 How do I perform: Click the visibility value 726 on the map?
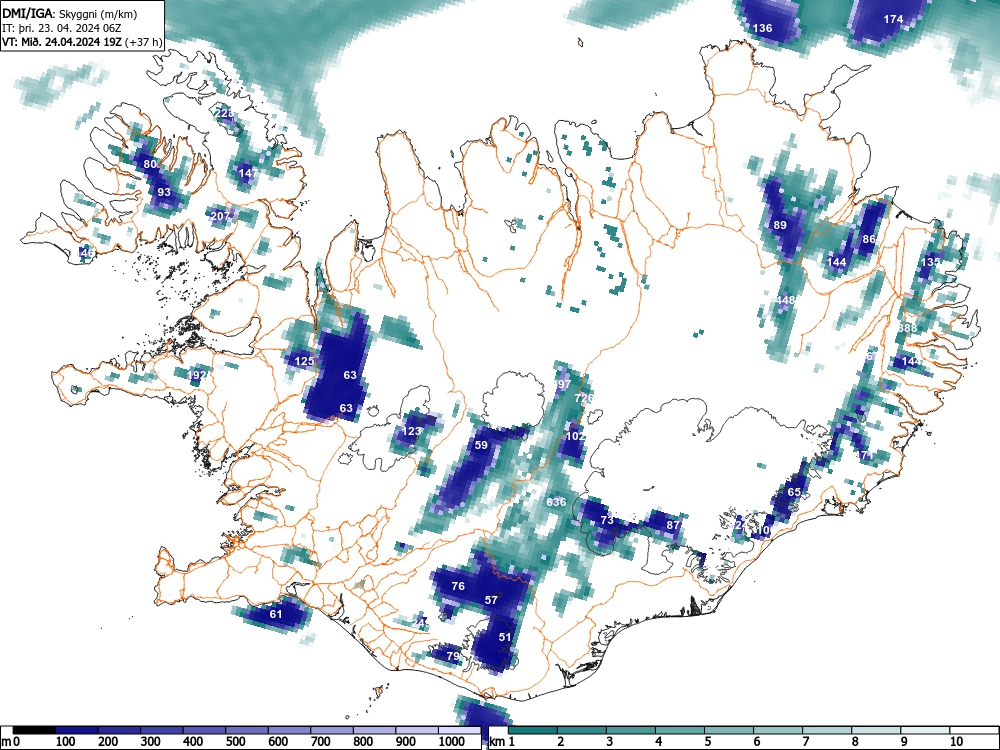[x=584, y=398]
